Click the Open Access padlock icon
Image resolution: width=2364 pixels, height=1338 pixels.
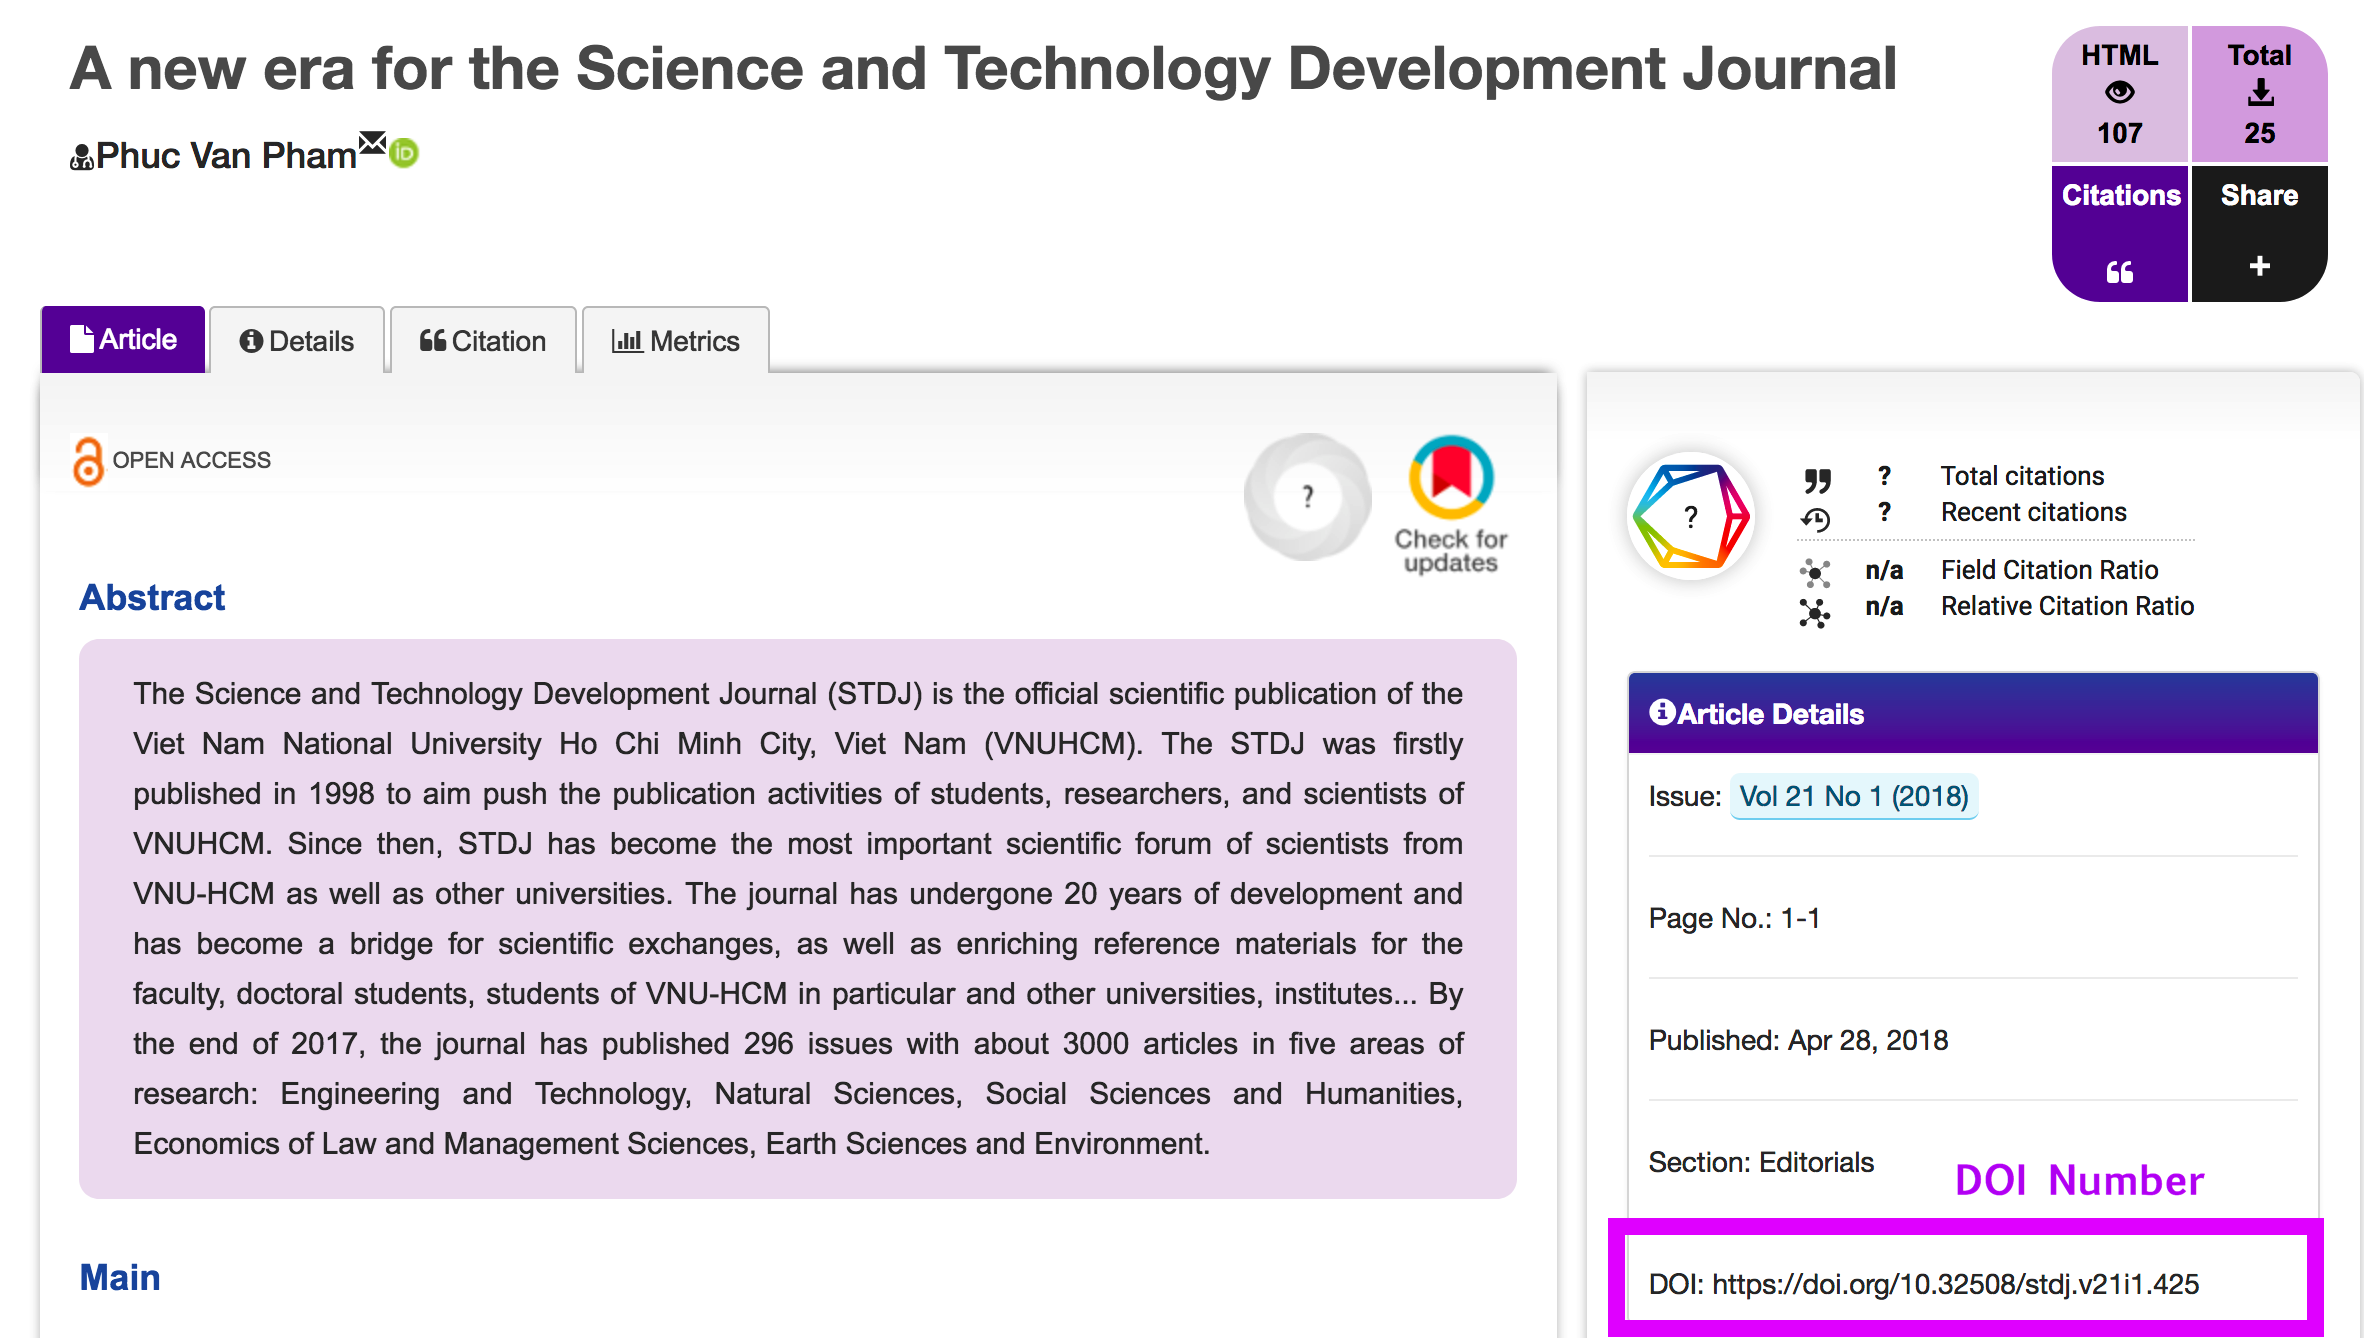click(x=88, y=461)
